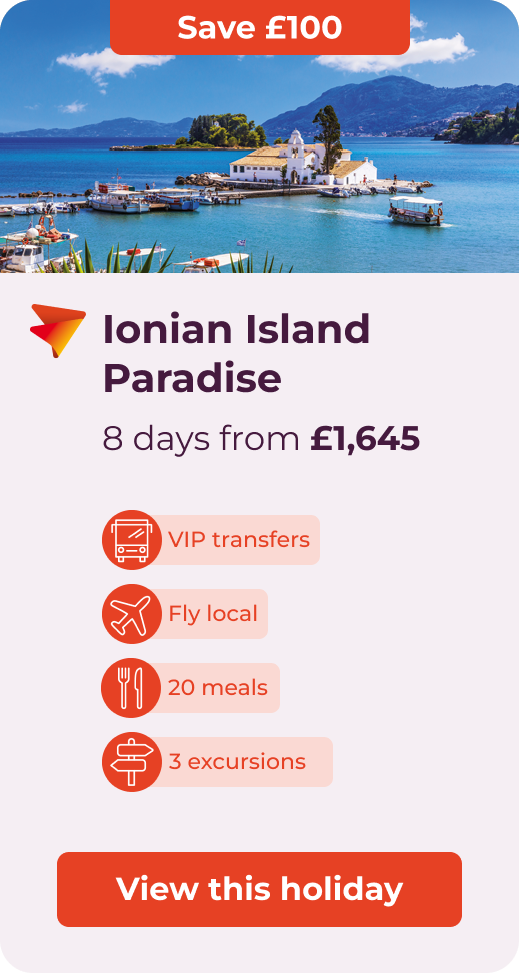The image size is (519, 973).
Task: Click the £1,645 price text
Action: click(365, 439)
